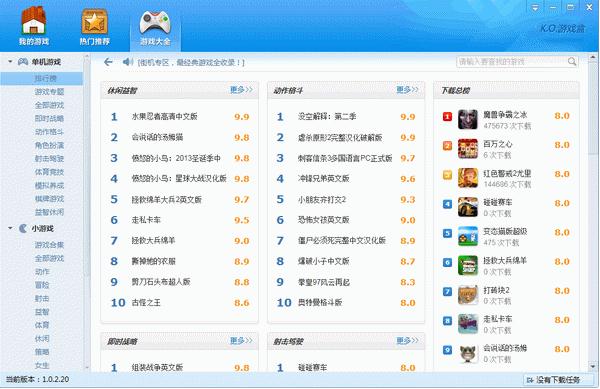Open 碰碰赛车 thumbnail in 下载总榜
600x389 pixels.
[468, 207]
